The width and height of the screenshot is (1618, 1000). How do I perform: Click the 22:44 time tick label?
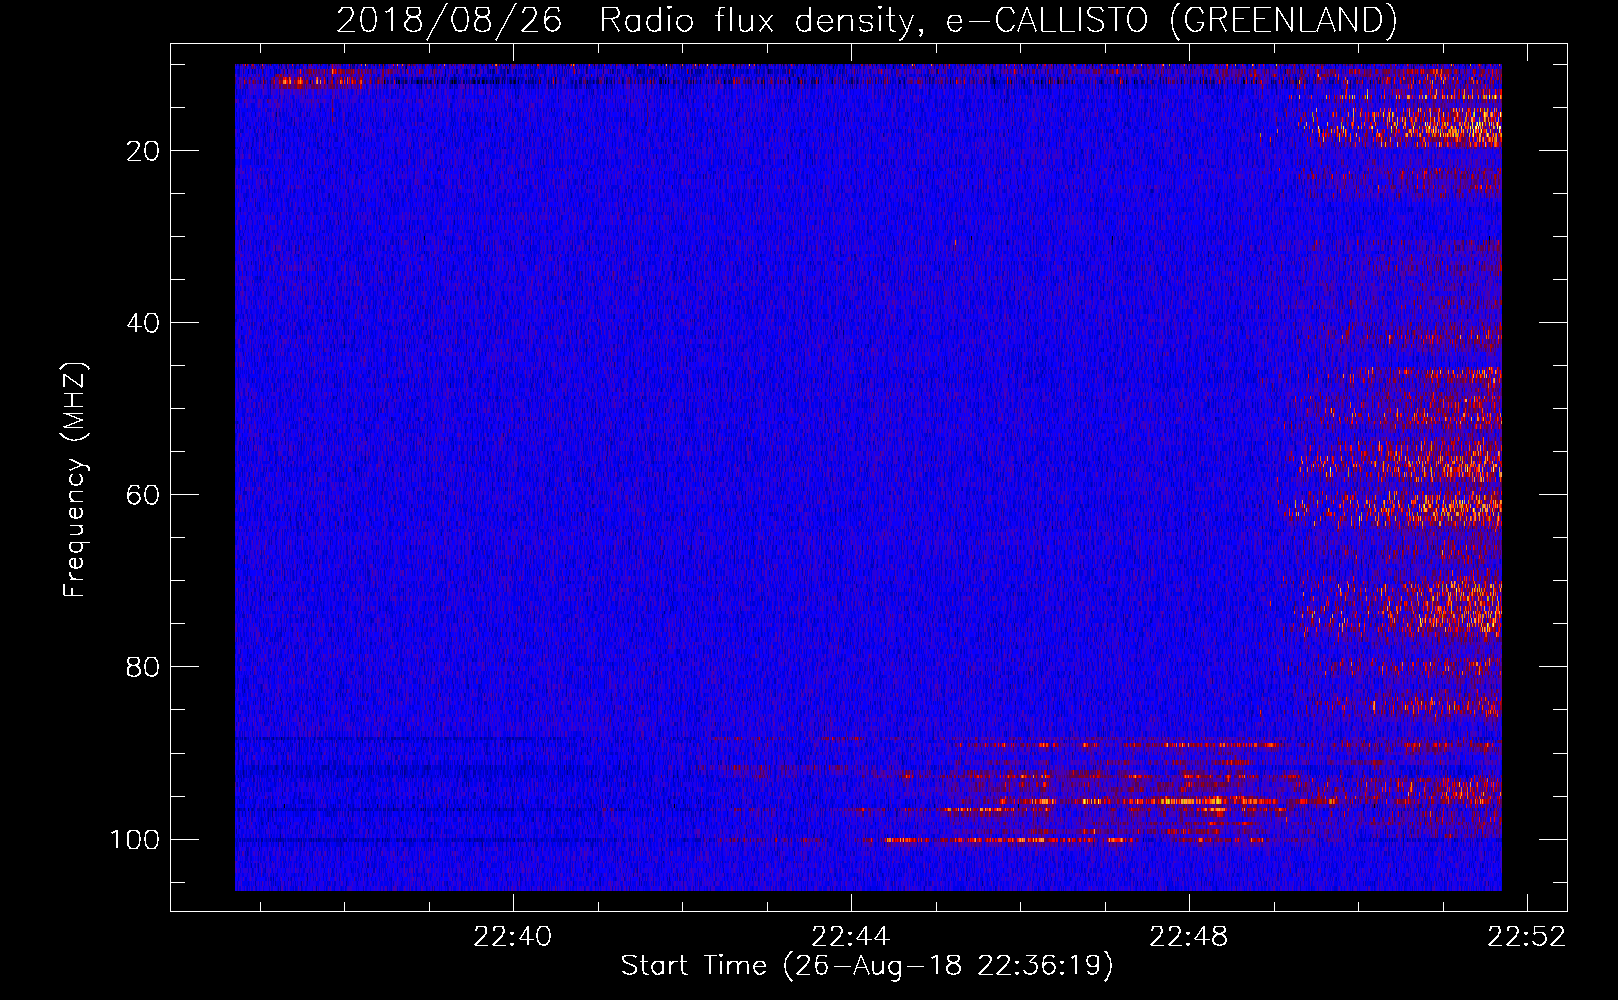coord(851,937)
